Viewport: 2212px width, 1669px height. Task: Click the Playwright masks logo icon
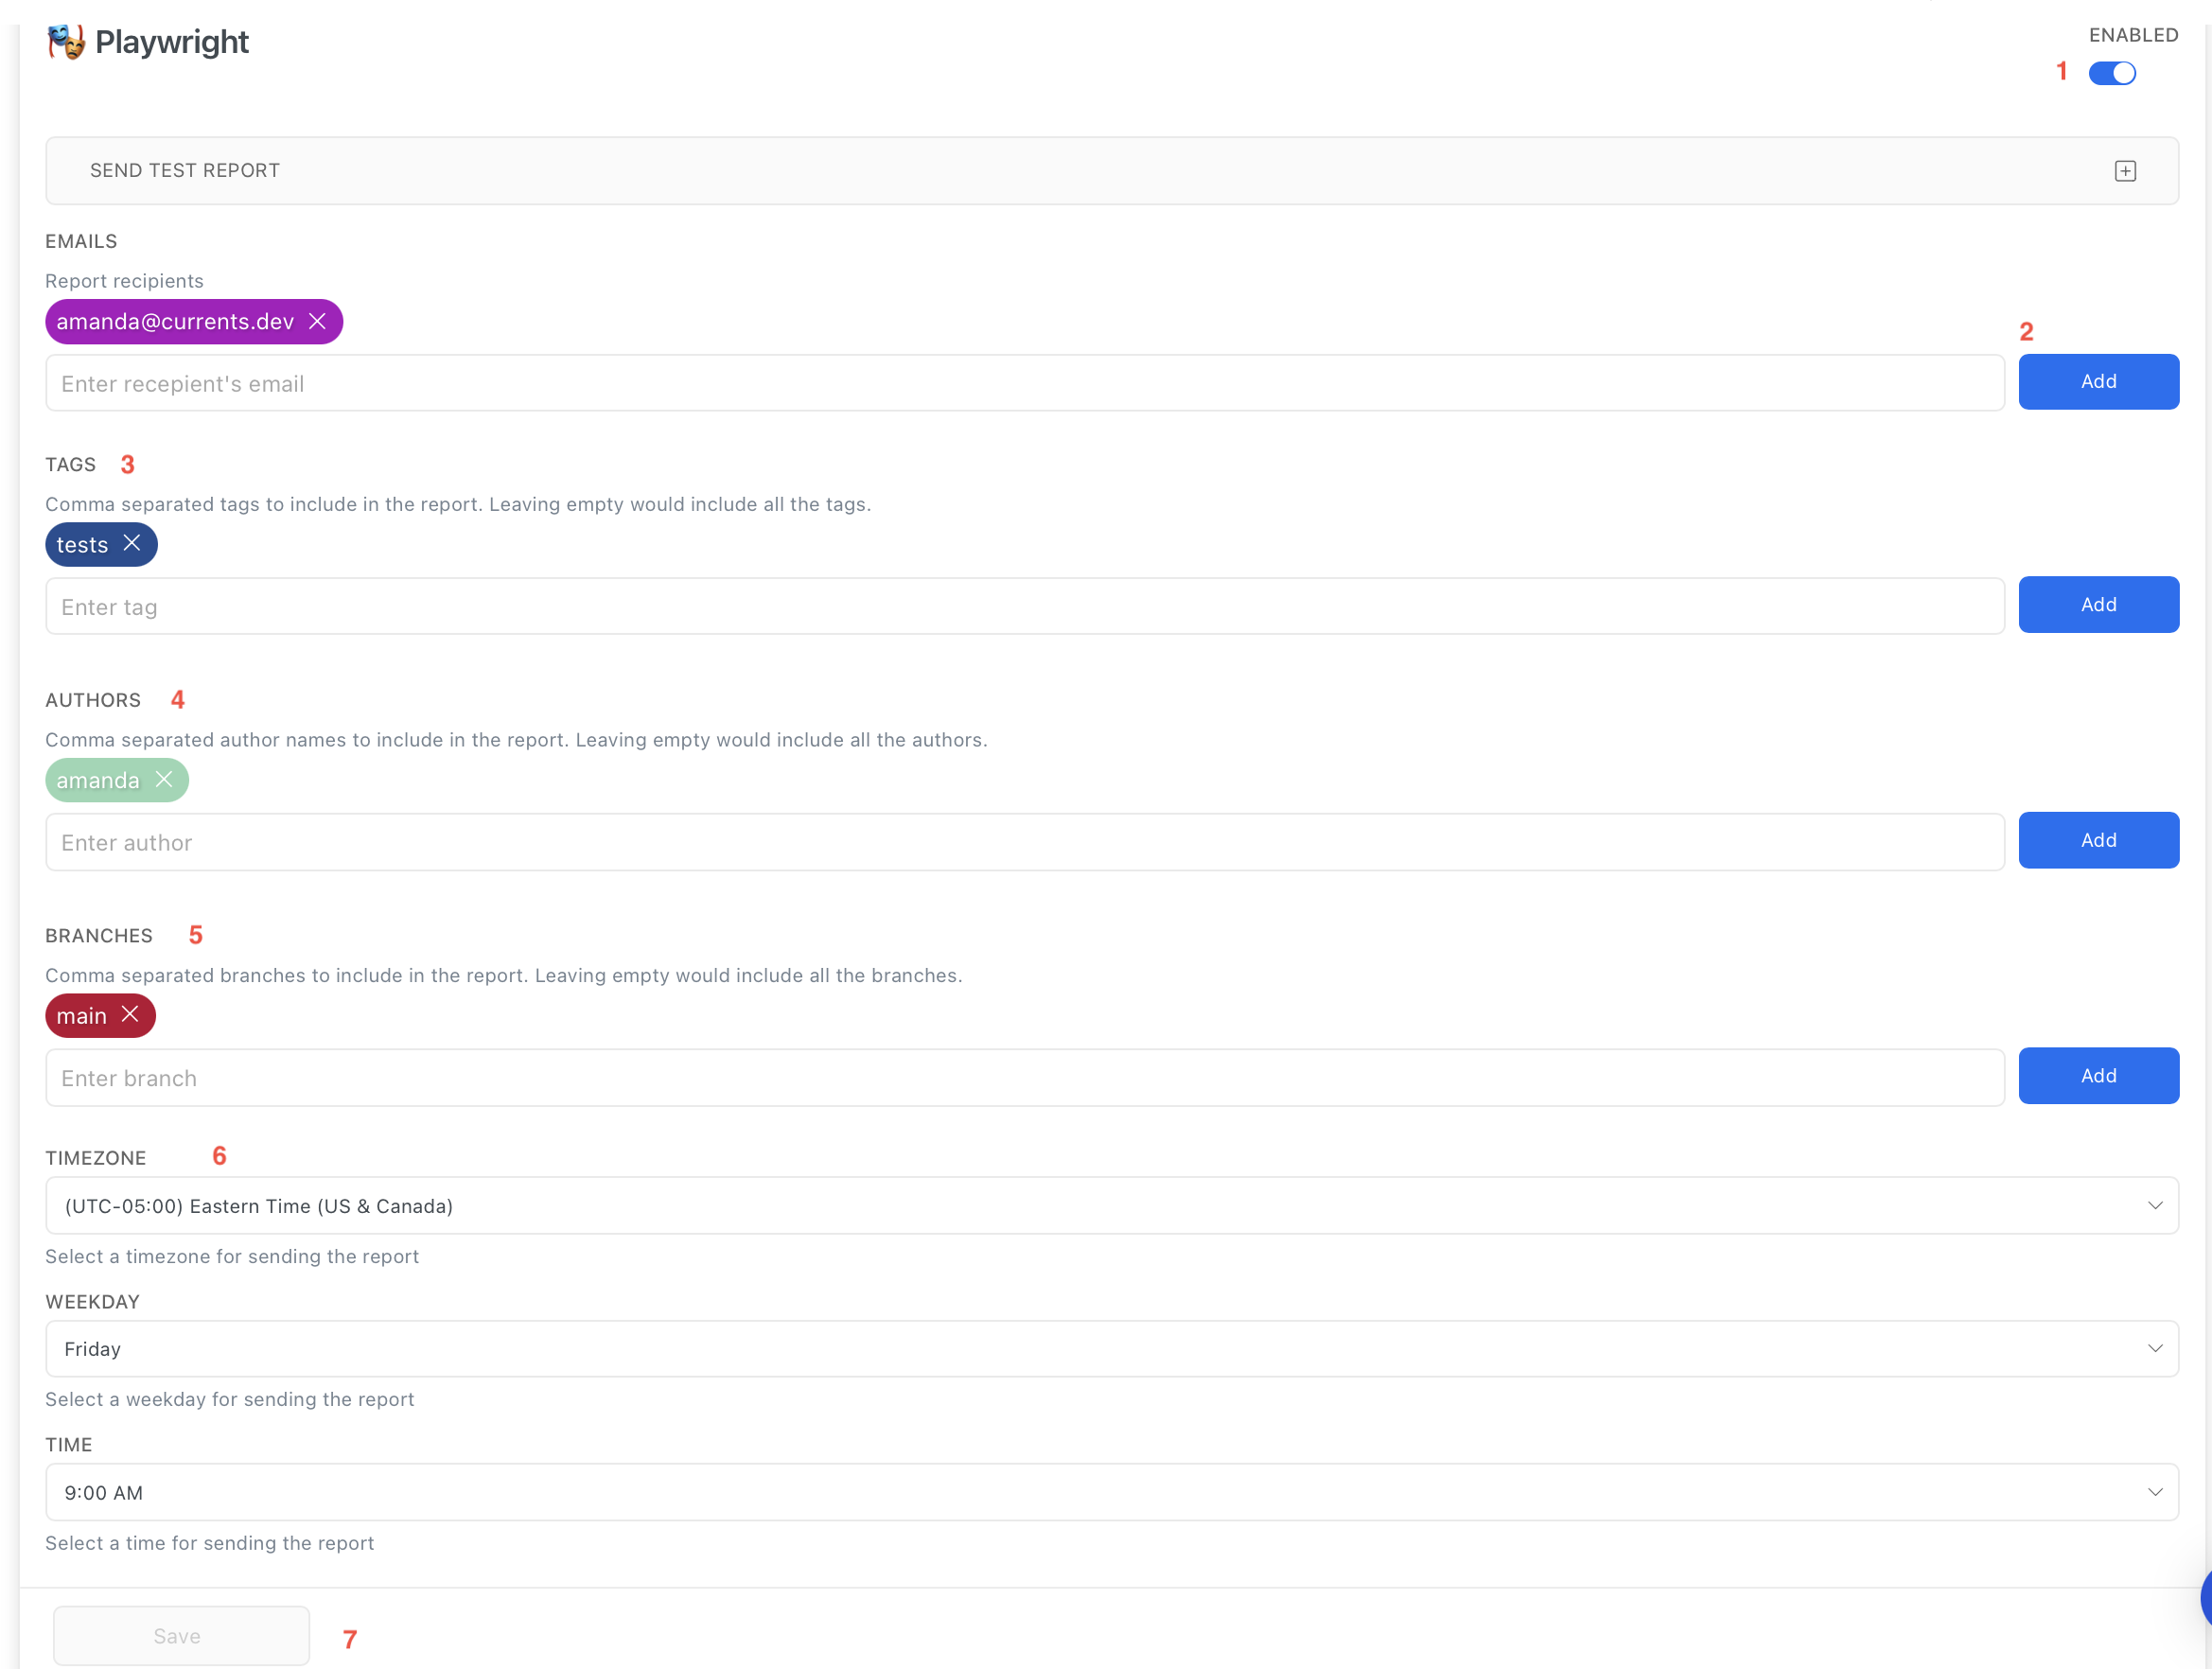click(66, 42)
